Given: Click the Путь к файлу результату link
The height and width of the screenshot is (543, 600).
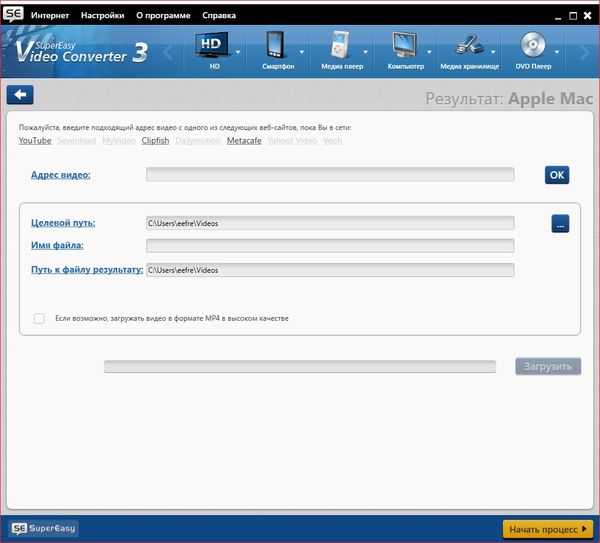Looking at the screenshot, I should point(87,270).
